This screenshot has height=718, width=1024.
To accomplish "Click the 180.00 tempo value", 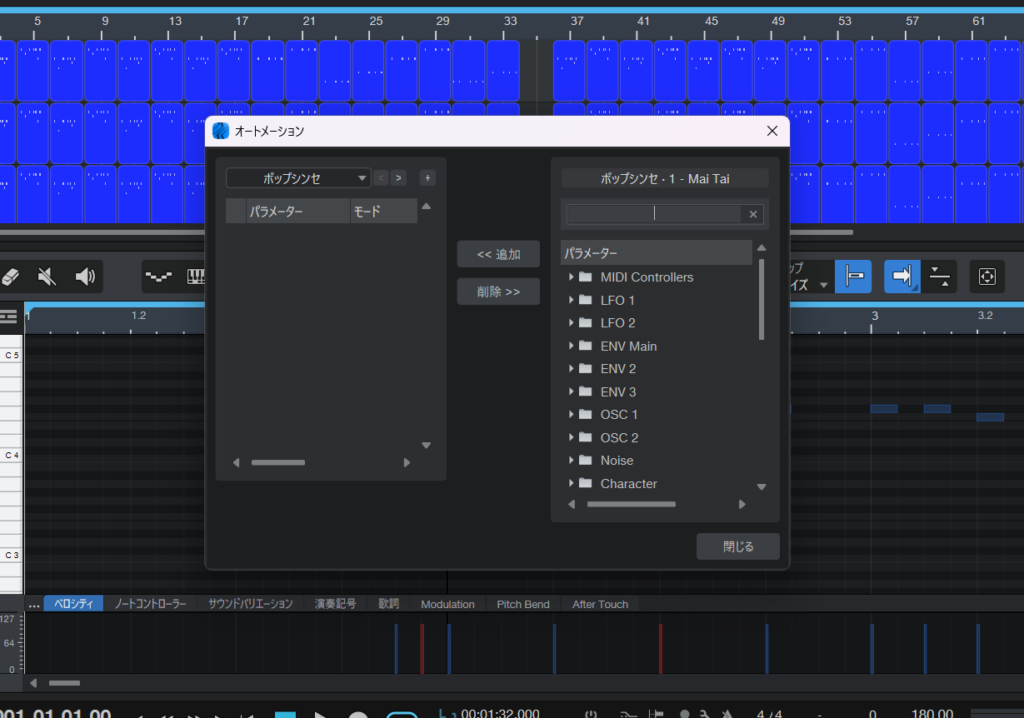I will 932,713.
